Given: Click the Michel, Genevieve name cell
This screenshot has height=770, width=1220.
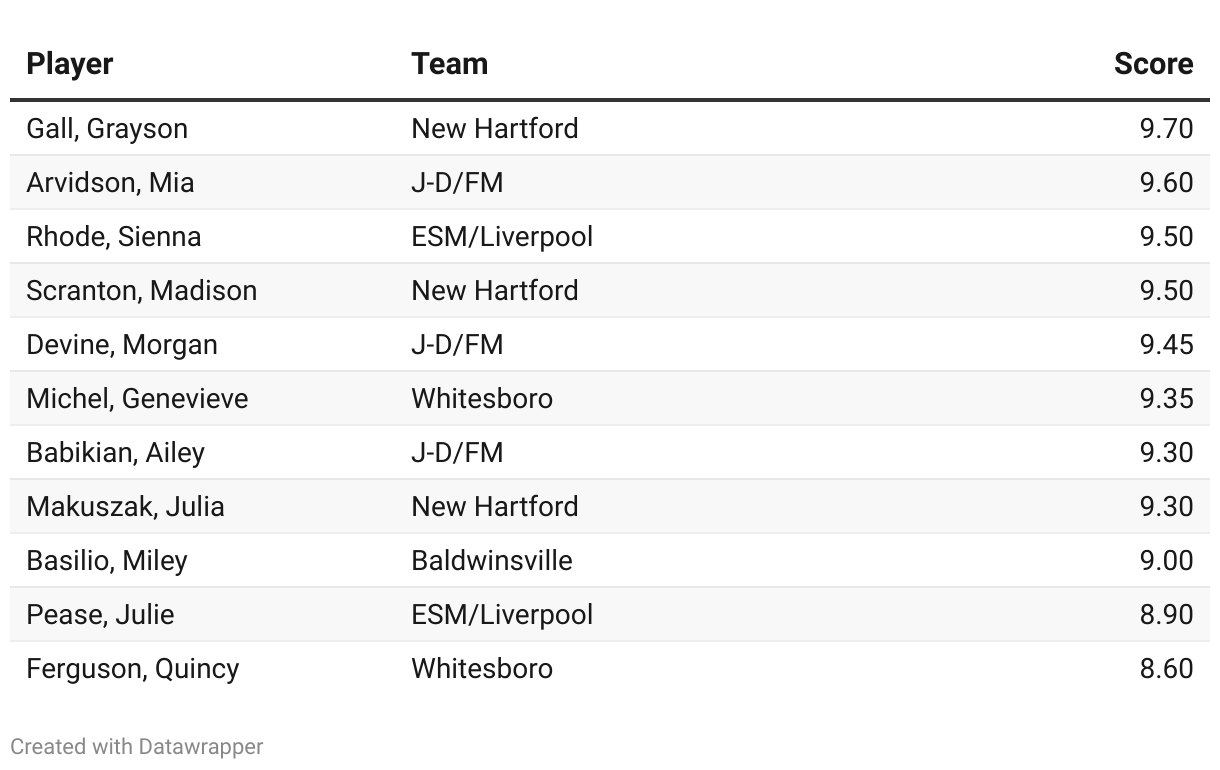Looking at the screenshot, I should (x=137, y=399).
